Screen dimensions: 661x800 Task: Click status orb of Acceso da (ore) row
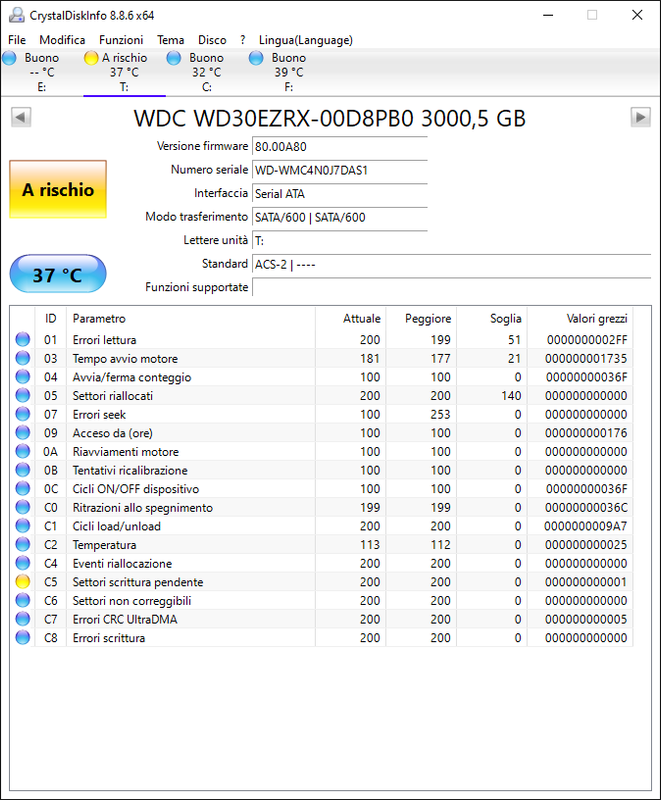[22, 433]
